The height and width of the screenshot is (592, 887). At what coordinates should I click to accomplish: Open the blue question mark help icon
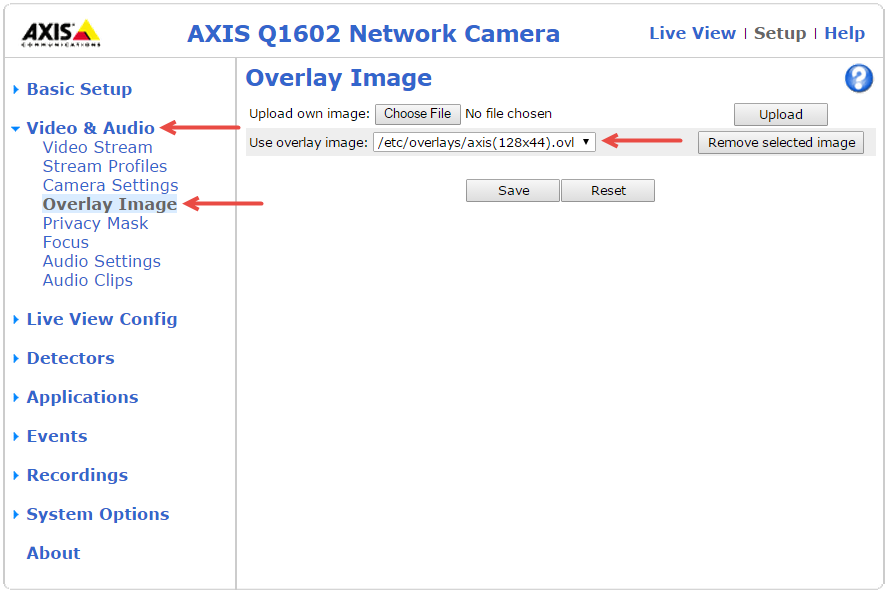pos(859,78)
